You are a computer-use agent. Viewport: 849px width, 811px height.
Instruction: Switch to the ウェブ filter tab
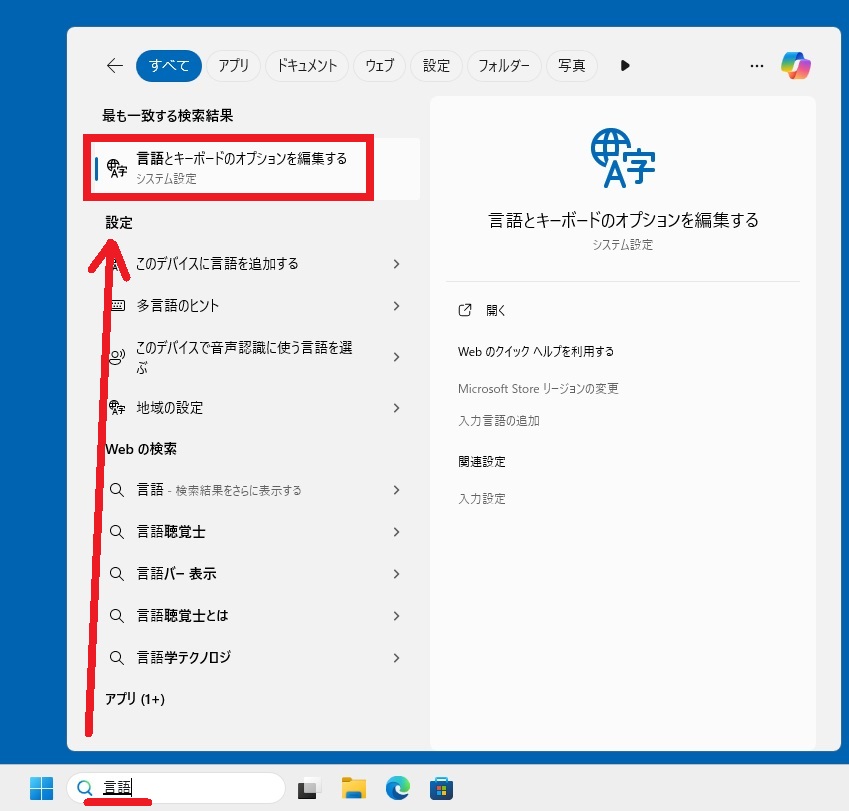(x=380, y=66)
